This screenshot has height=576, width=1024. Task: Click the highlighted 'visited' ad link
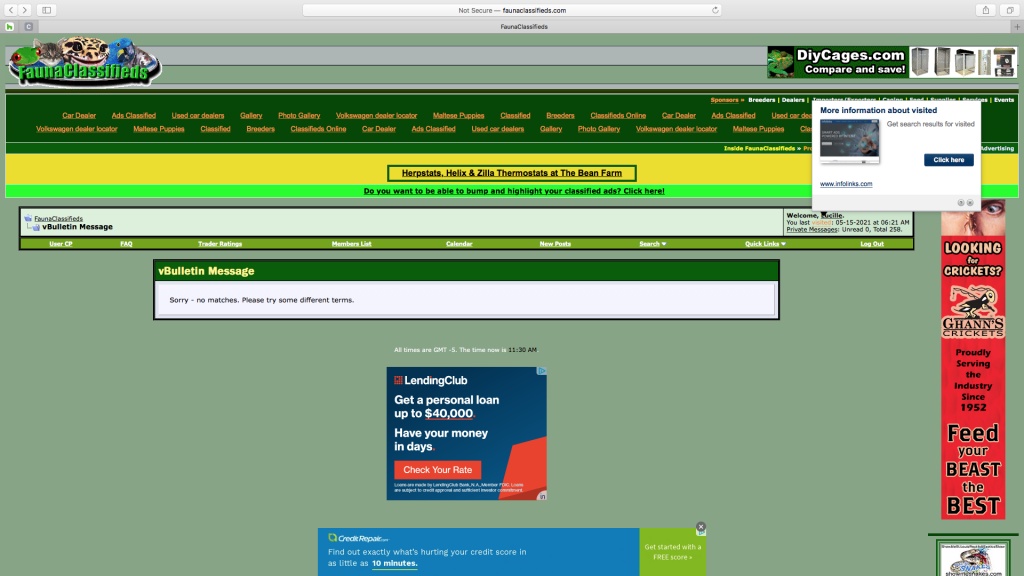pos(822,223)
